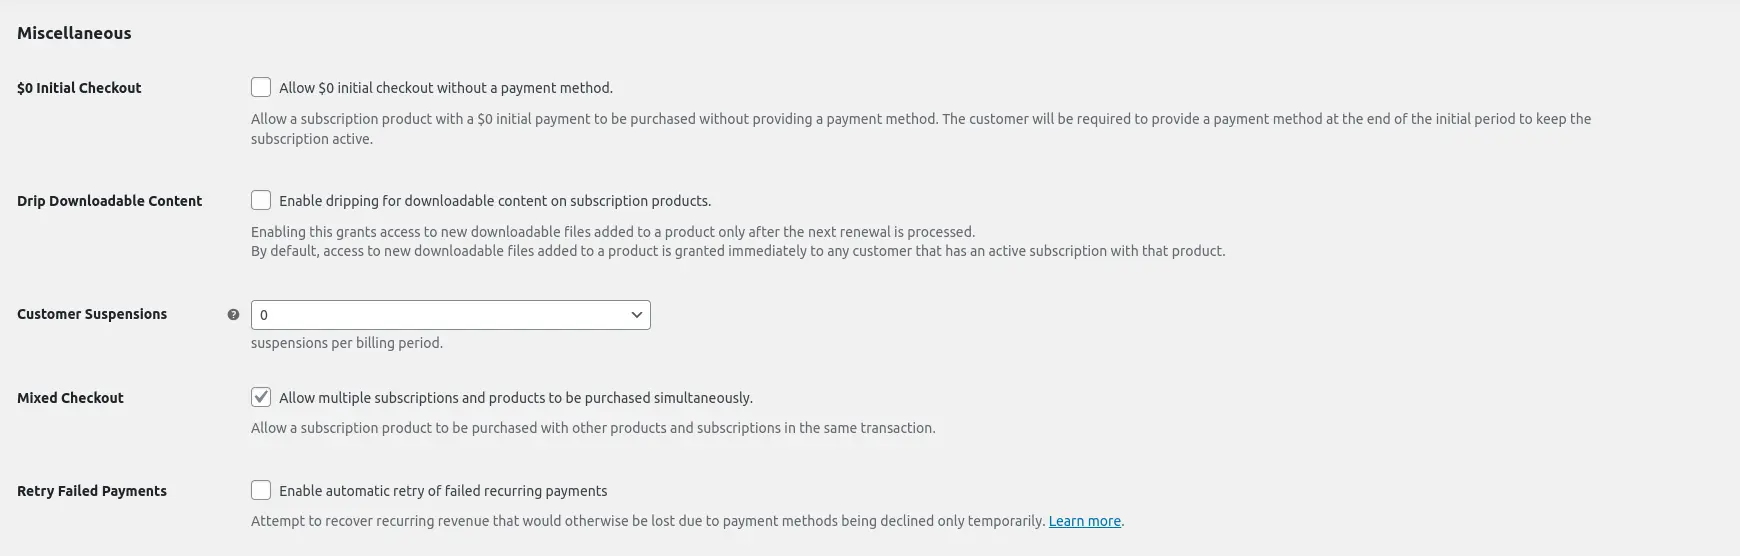Viewport: 1740px width, 556px height.
Task: Click the 'Retry Failed Payments' setting title
Action: (x=92, y=491)
